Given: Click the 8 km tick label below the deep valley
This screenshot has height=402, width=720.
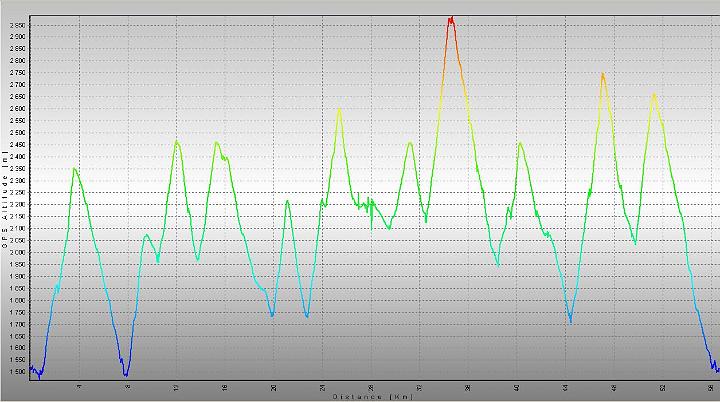Looking at the screenshot, I should click(128, 386).
